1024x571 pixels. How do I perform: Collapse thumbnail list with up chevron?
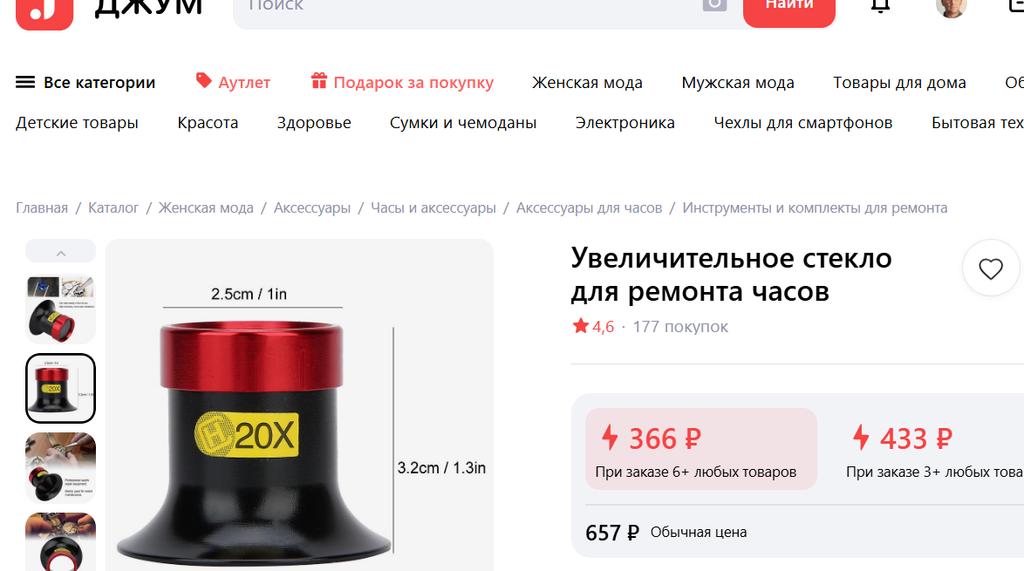tap(61, 253)
